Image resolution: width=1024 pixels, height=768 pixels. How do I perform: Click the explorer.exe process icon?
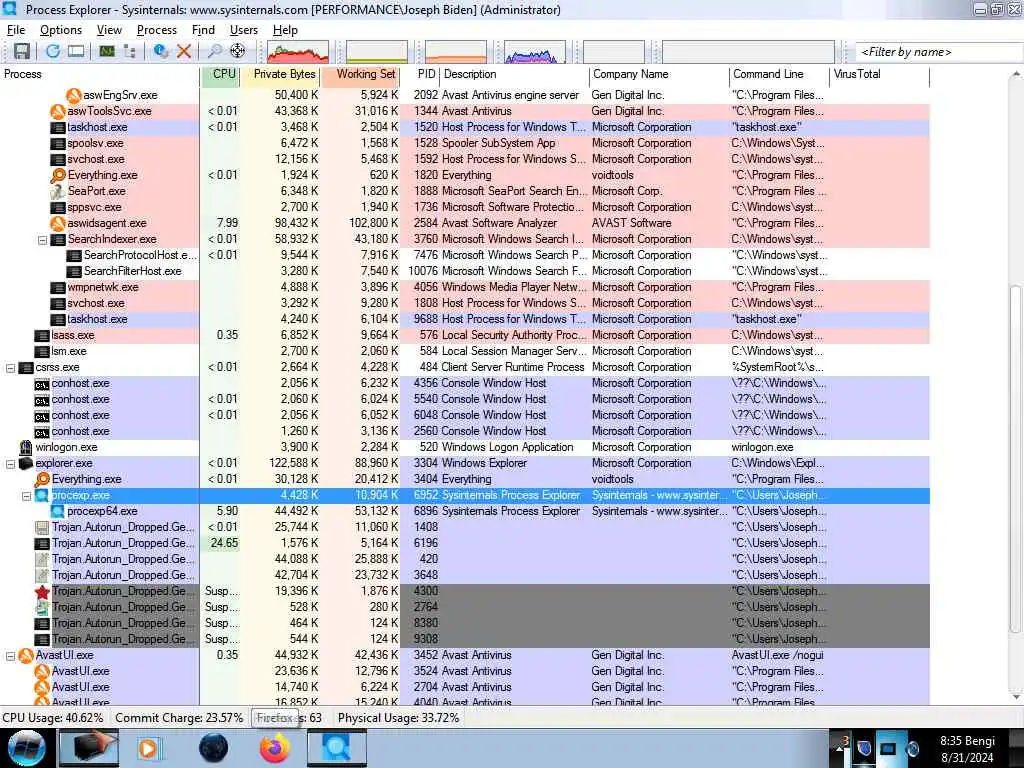26,464
